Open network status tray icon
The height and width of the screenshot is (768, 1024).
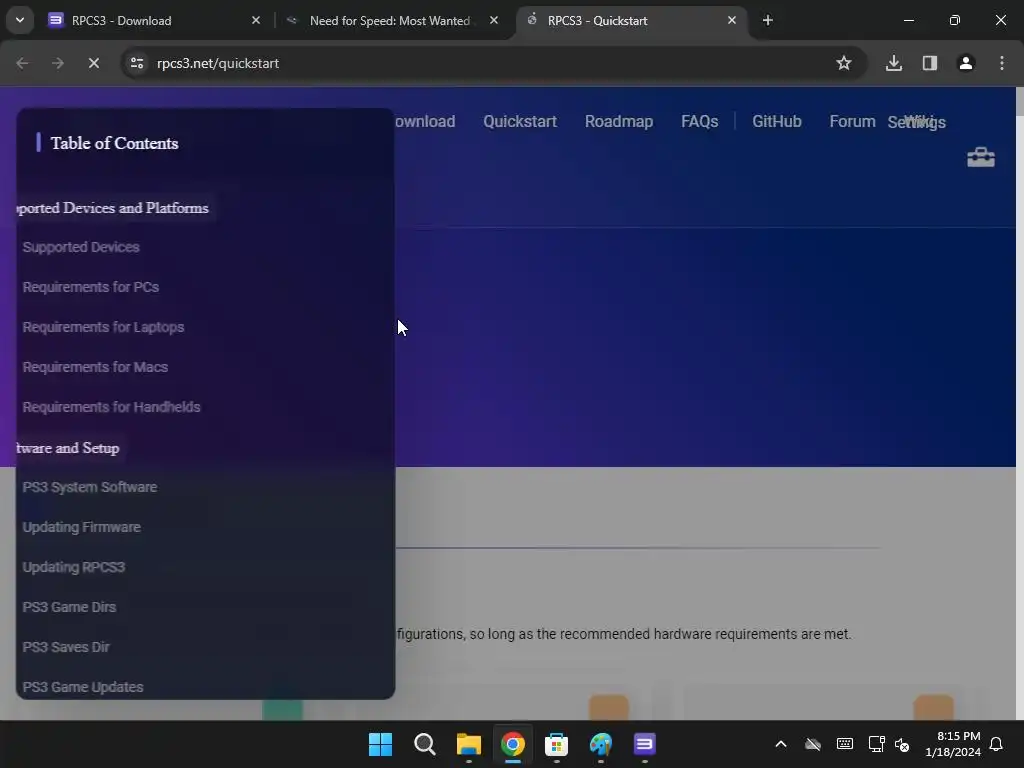876,744
